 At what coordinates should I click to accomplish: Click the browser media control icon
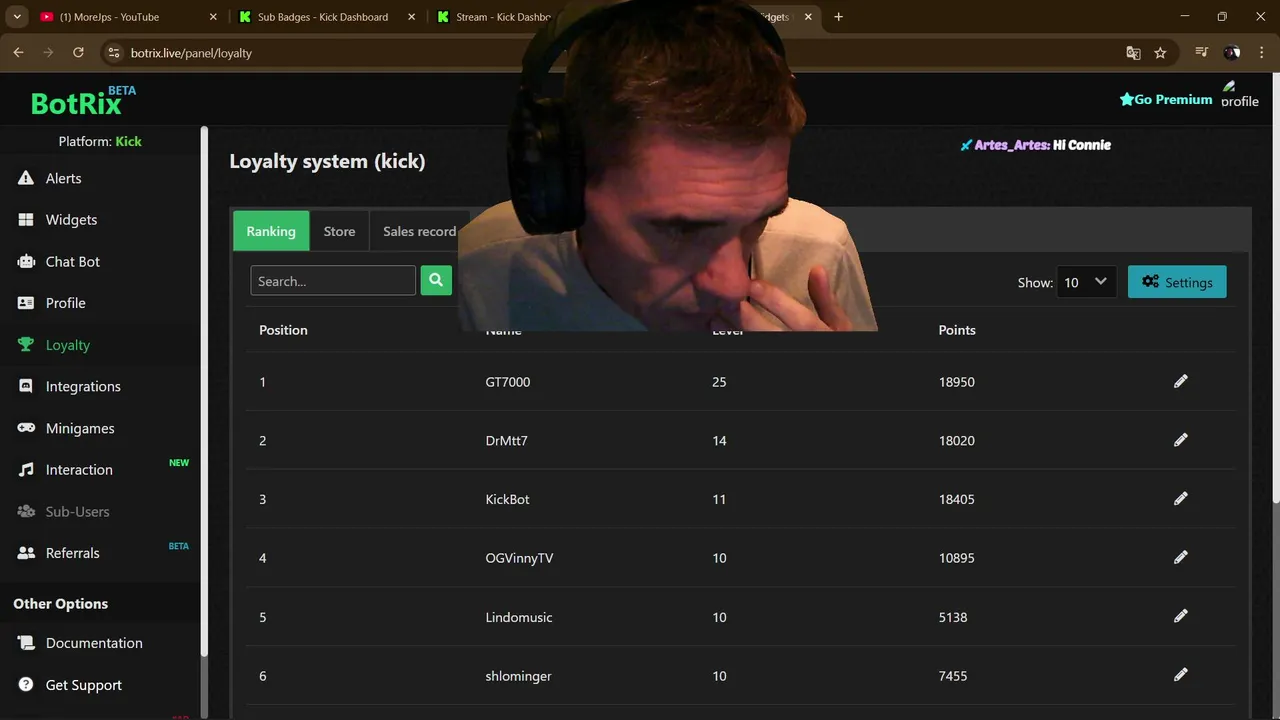pyautogui.click(x=1202, y=53)
